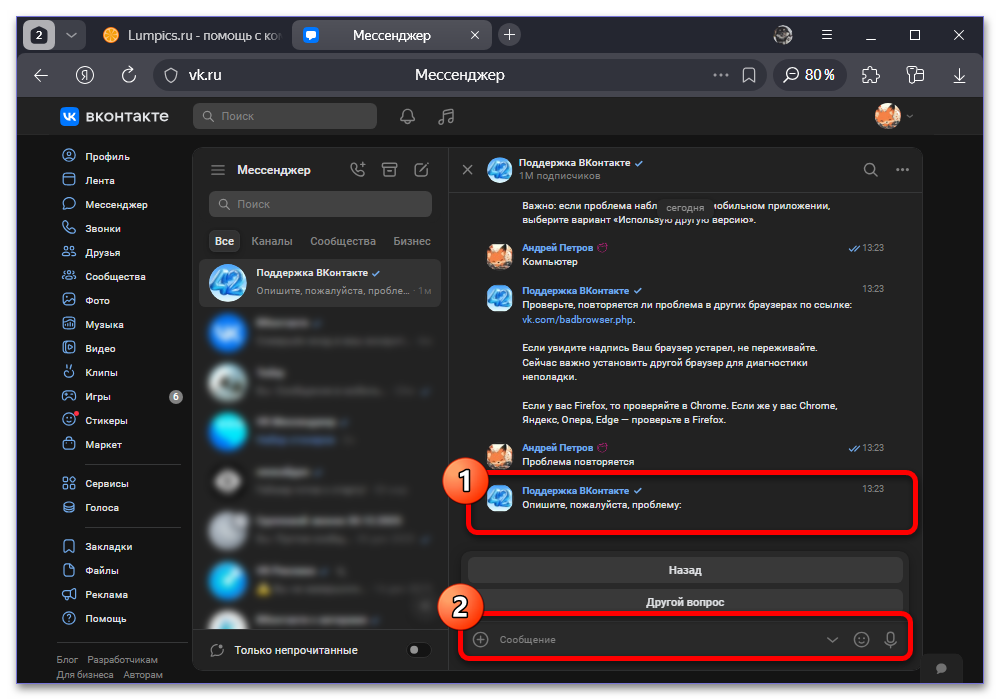Close the Поддержка ВКонтакте chat
1000x700 pixels.
(x=467, y=170)
